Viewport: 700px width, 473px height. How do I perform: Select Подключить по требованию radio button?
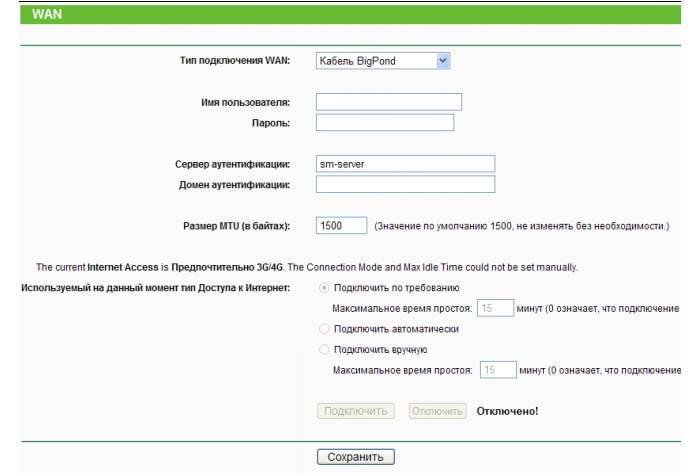[x=324, y=288]
